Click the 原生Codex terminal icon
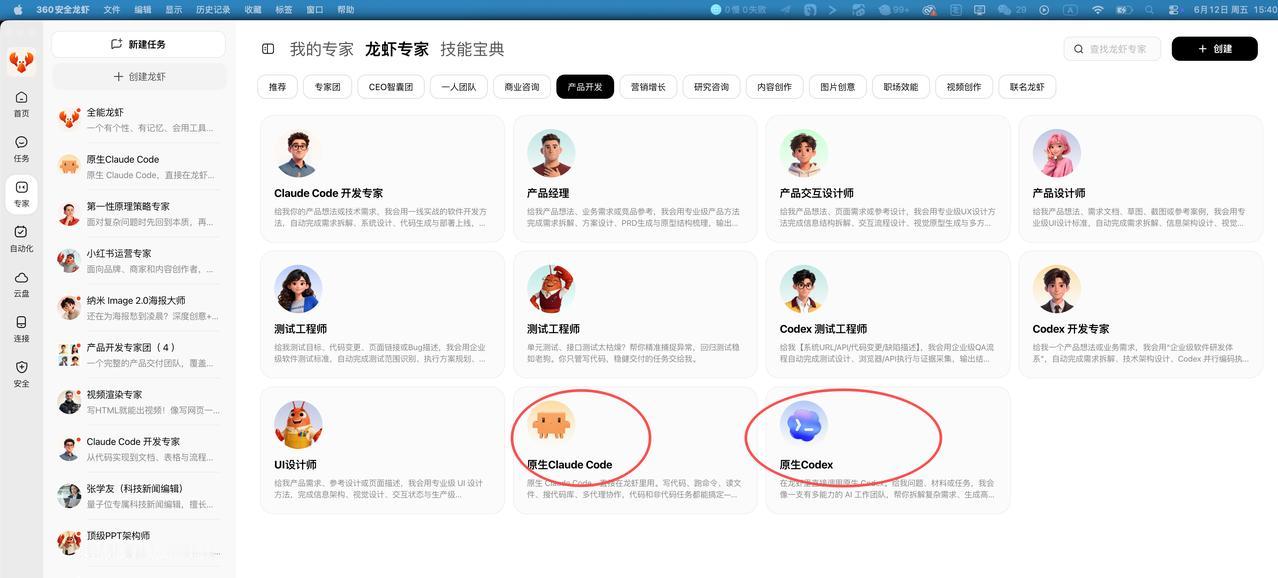This screenshot has width=1278, height=578. 803,425
